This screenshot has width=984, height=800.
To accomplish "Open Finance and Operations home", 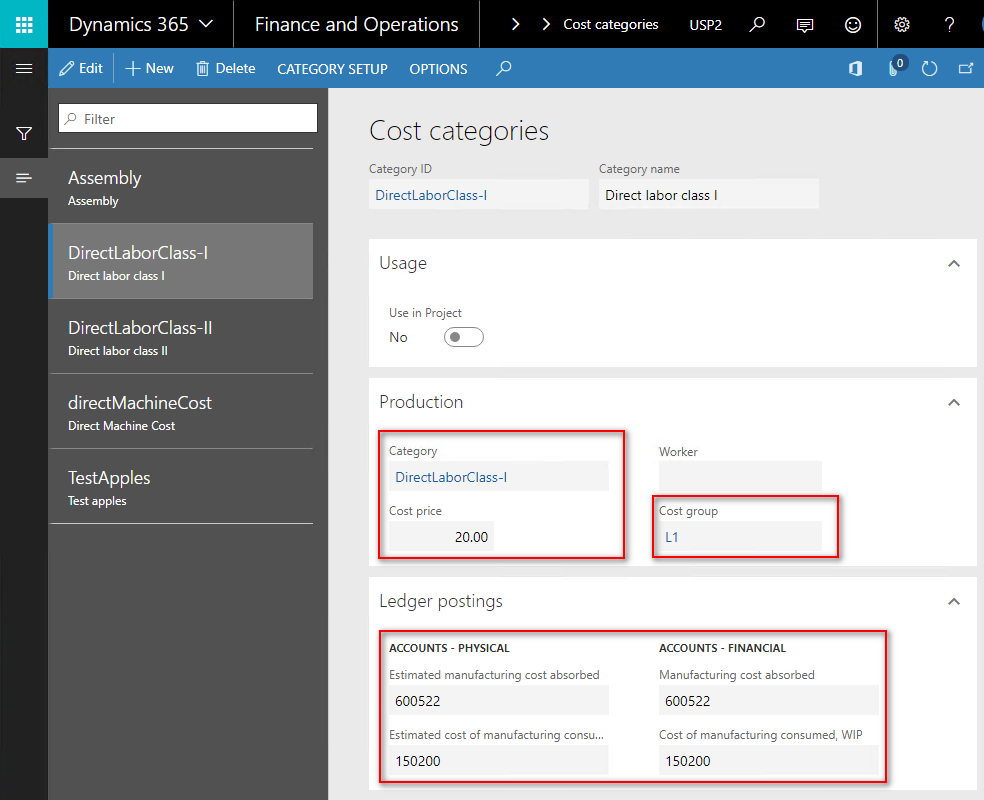I will click(356, 24).
